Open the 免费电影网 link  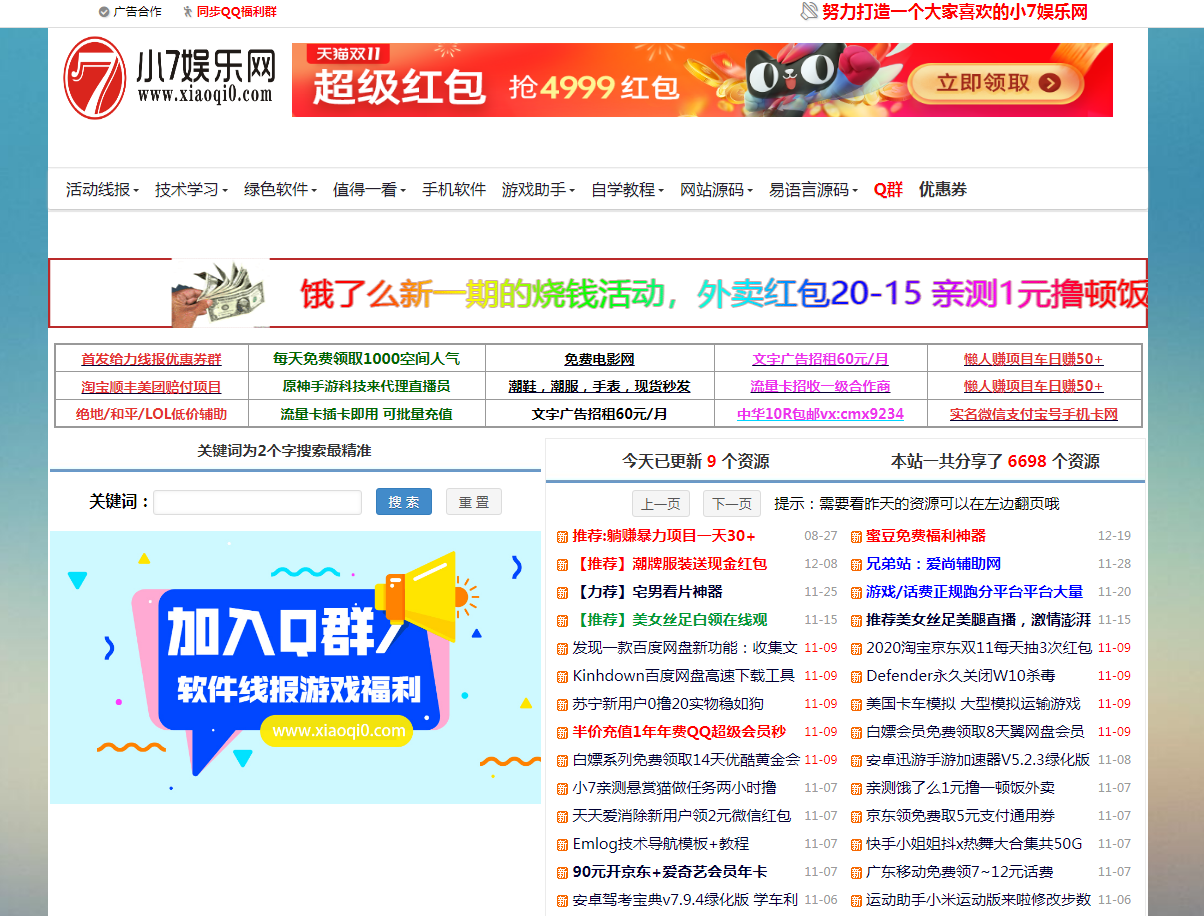click(x=599, y=359)
